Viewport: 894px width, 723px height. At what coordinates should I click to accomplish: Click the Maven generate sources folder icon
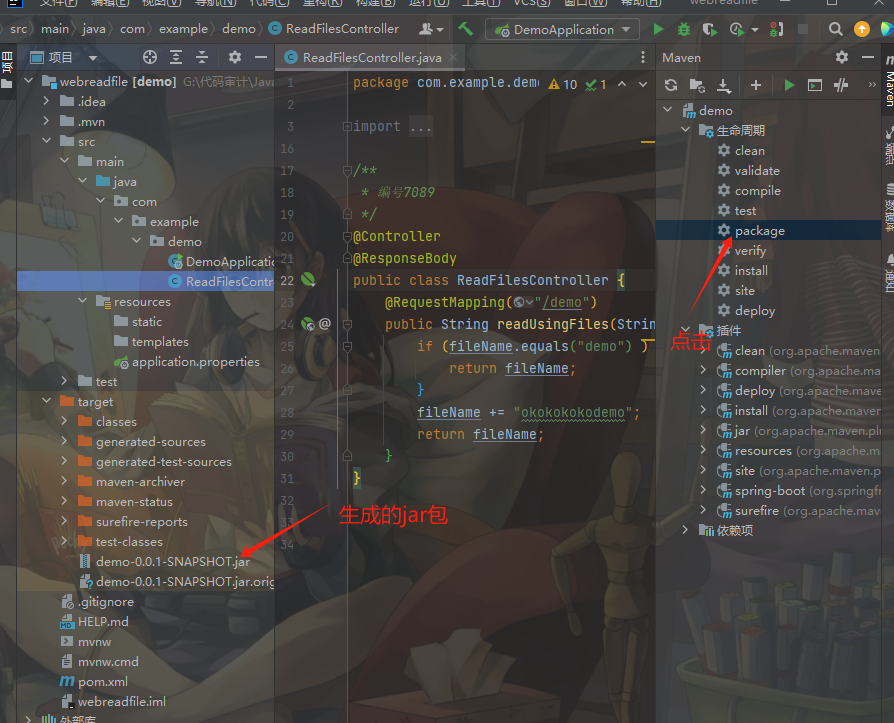[x=697, y=85]
